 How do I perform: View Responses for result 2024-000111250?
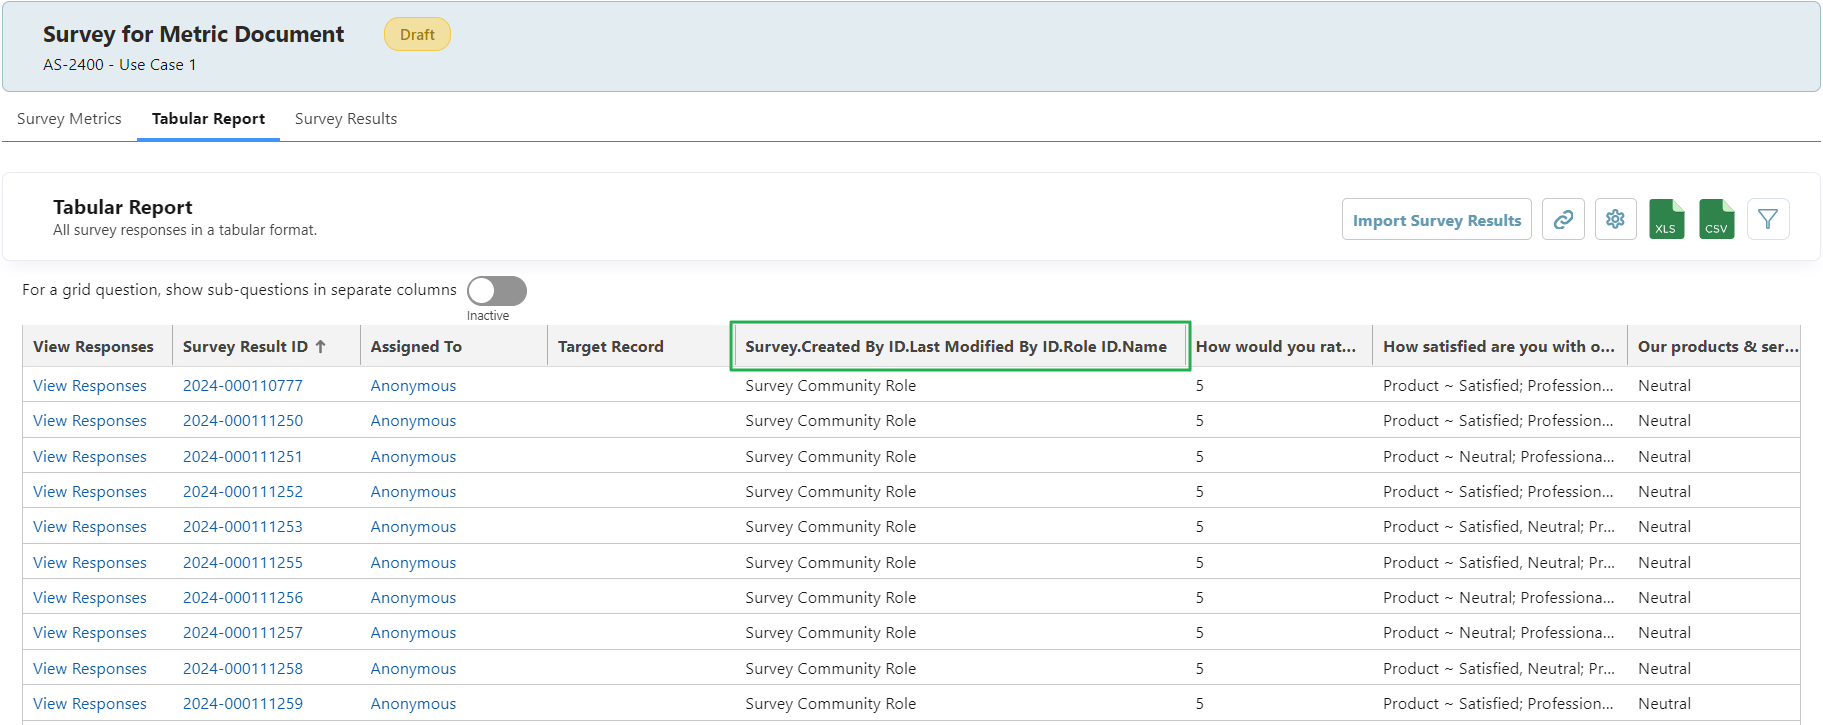(90, 421)
